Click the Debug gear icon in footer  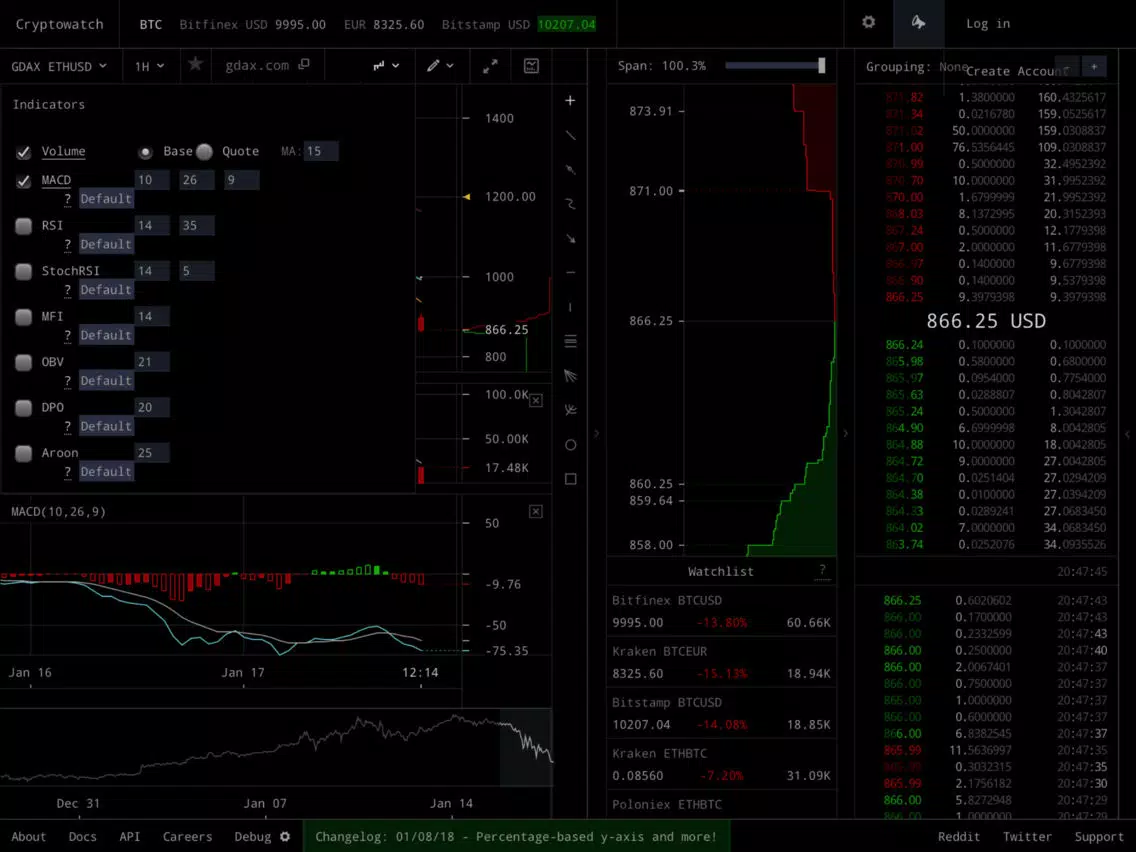pos(285,836)
